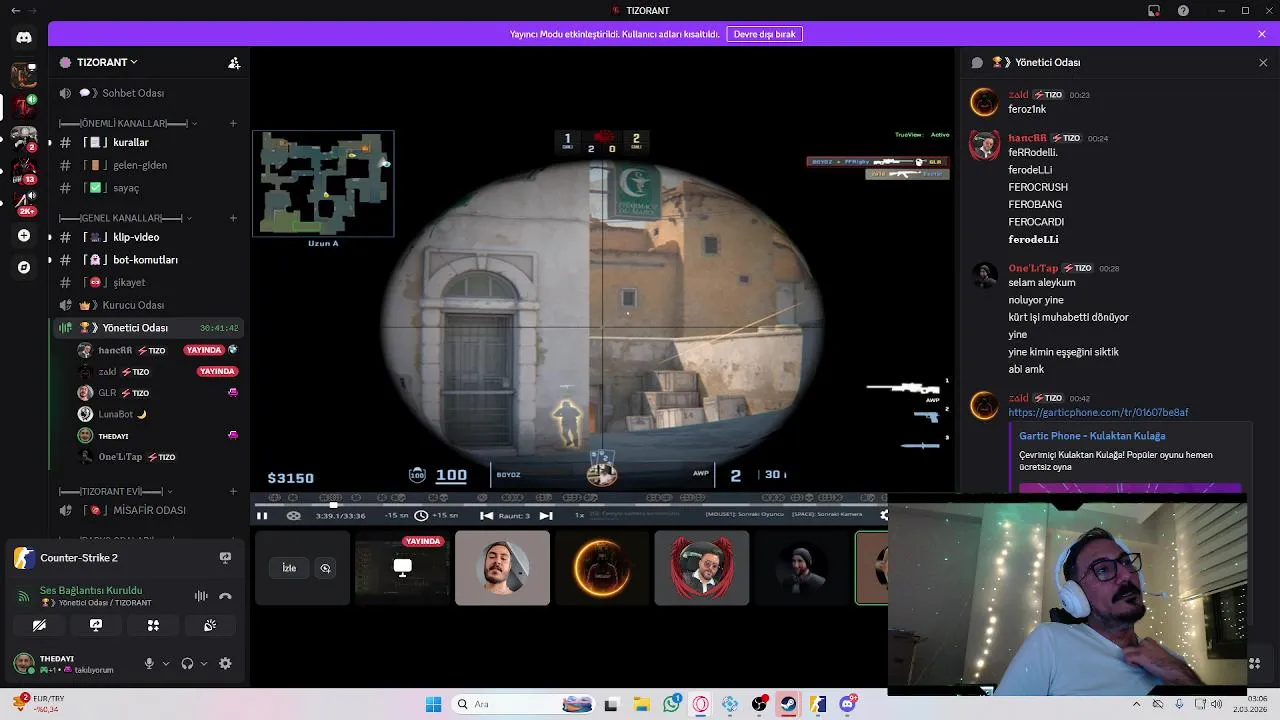
Task: Open WhatsApp from the taskbar
Action: tap(671, 704)
